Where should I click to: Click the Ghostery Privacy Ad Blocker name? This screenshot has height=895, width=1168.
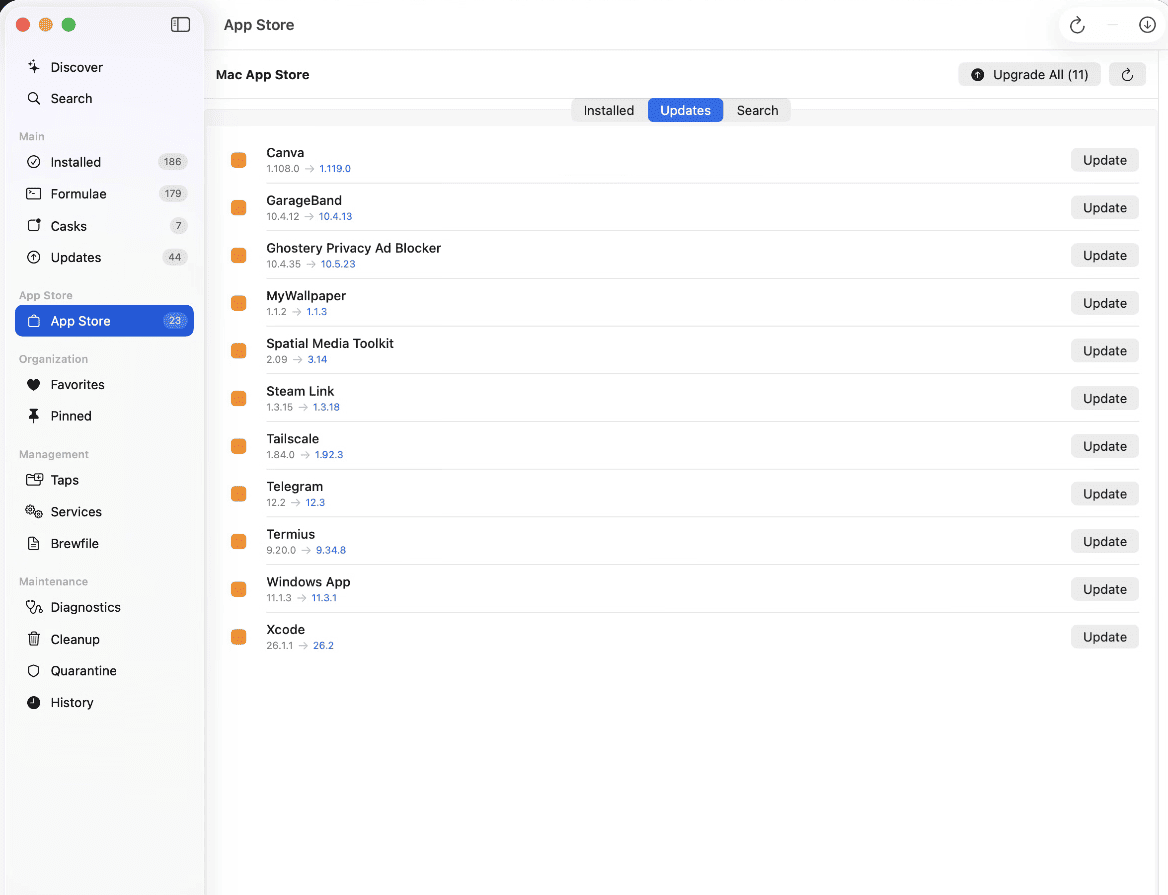click(x=354, y=248)
